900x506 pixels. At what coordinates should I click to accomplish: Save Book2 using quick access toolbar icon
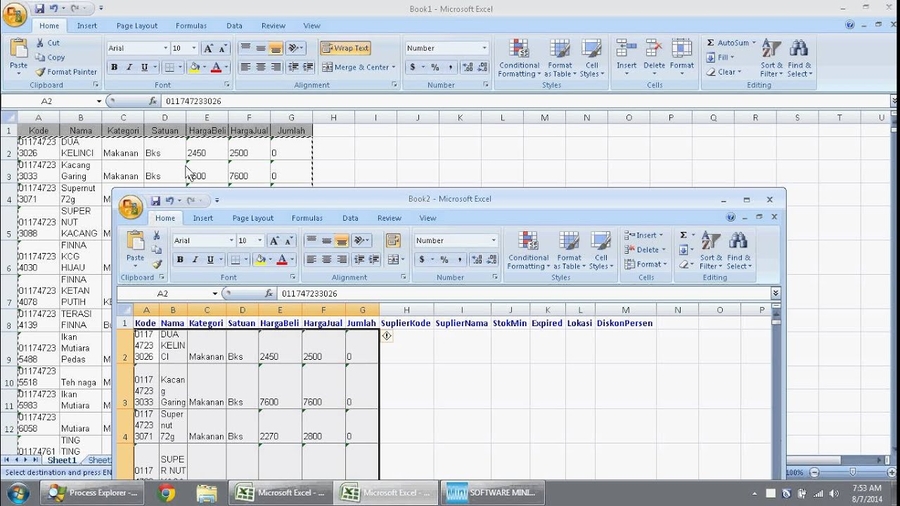[x=155, y=201]
